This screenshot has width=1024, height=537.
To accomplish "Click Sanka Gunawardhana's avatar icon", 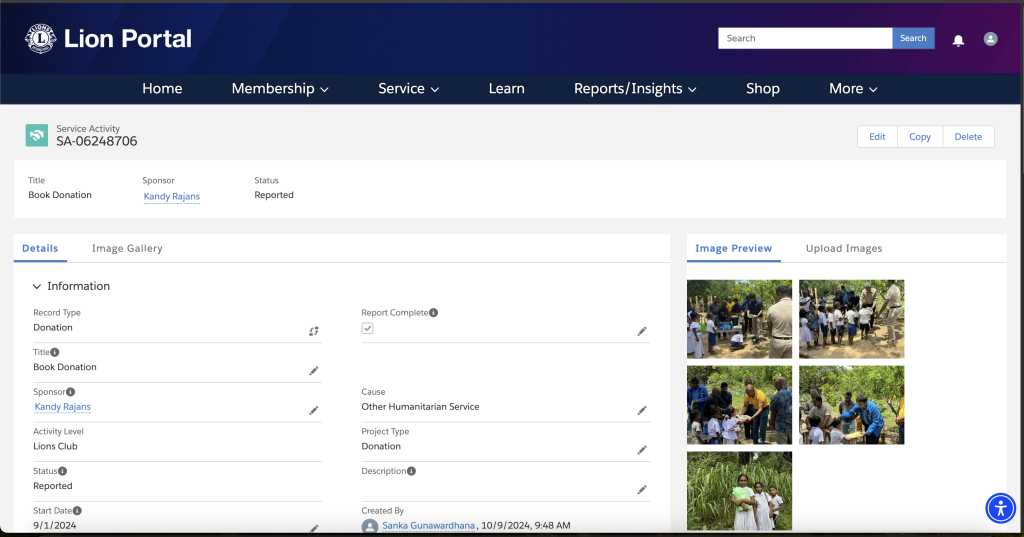I will (370, 526).
